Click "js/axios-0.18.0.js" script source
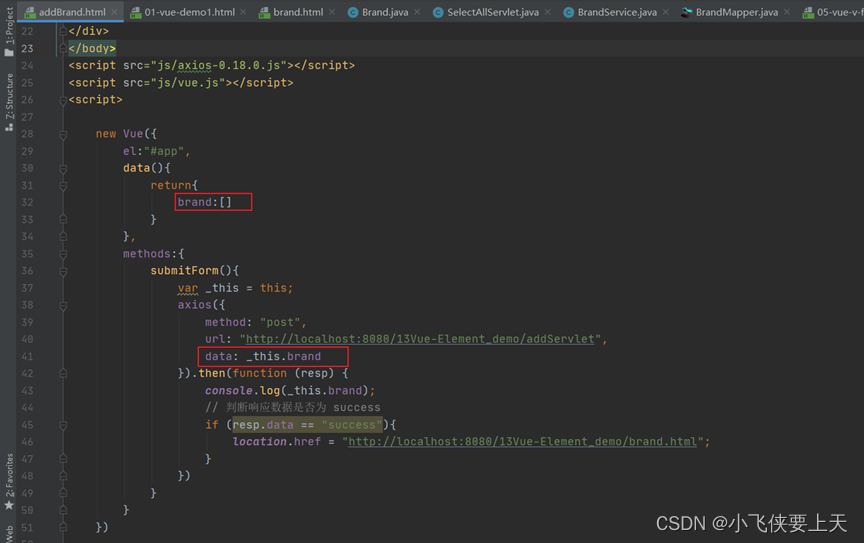This screenshot has width=864, height=543. 219,65
